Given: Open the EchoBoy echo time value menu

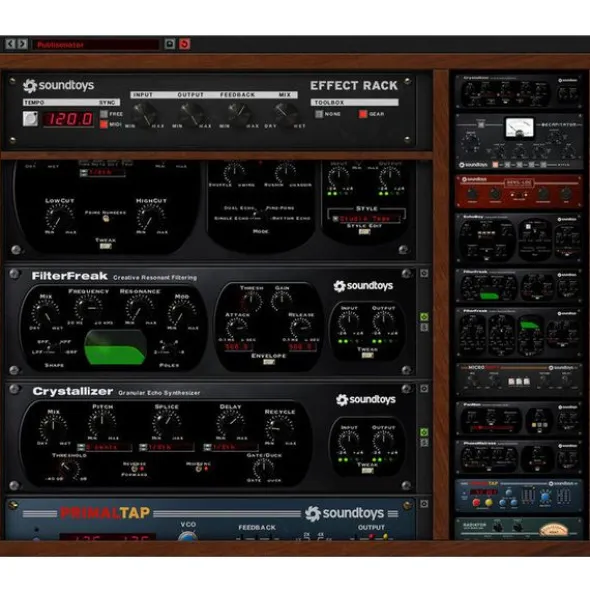Looking at the screenshot, I should [102, 173].
